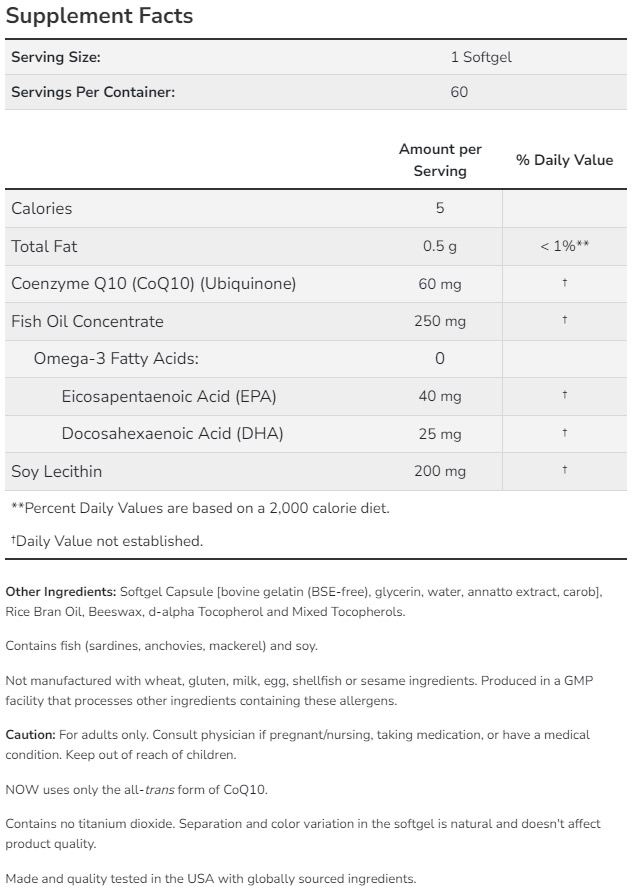Select the Soy Lecithin row label
The height and width of the screenshot is (887, 632).
pos(57,471)
